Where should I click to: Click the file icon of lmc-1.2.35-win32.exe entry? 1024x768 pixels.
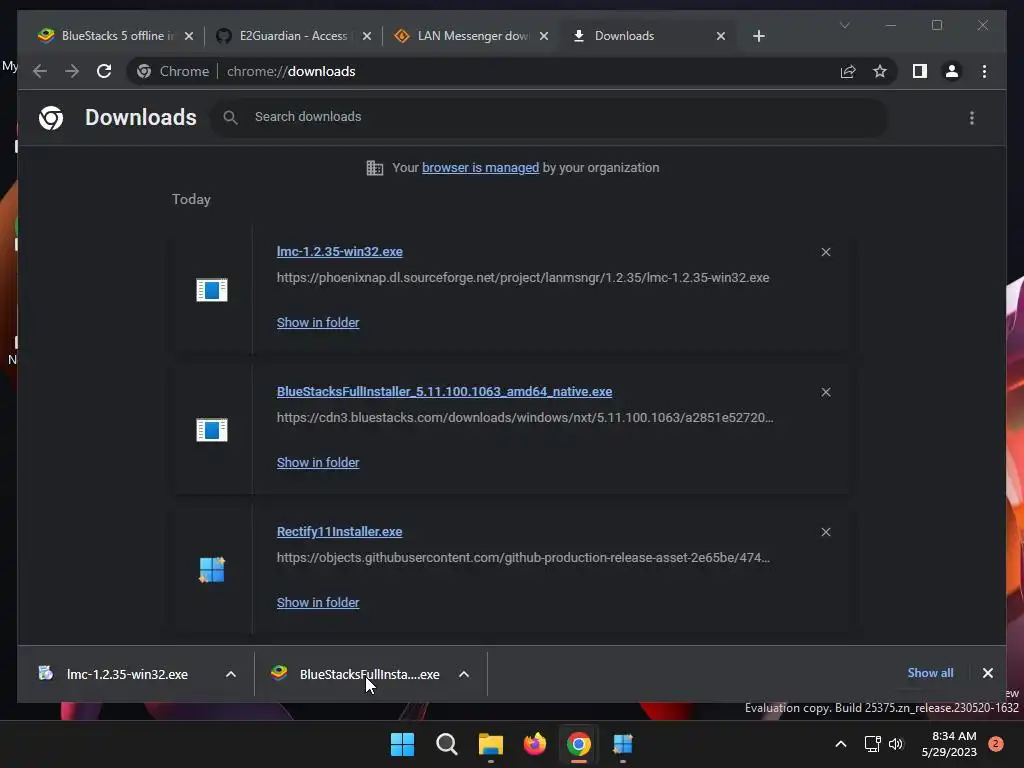(x=212, y=289)
